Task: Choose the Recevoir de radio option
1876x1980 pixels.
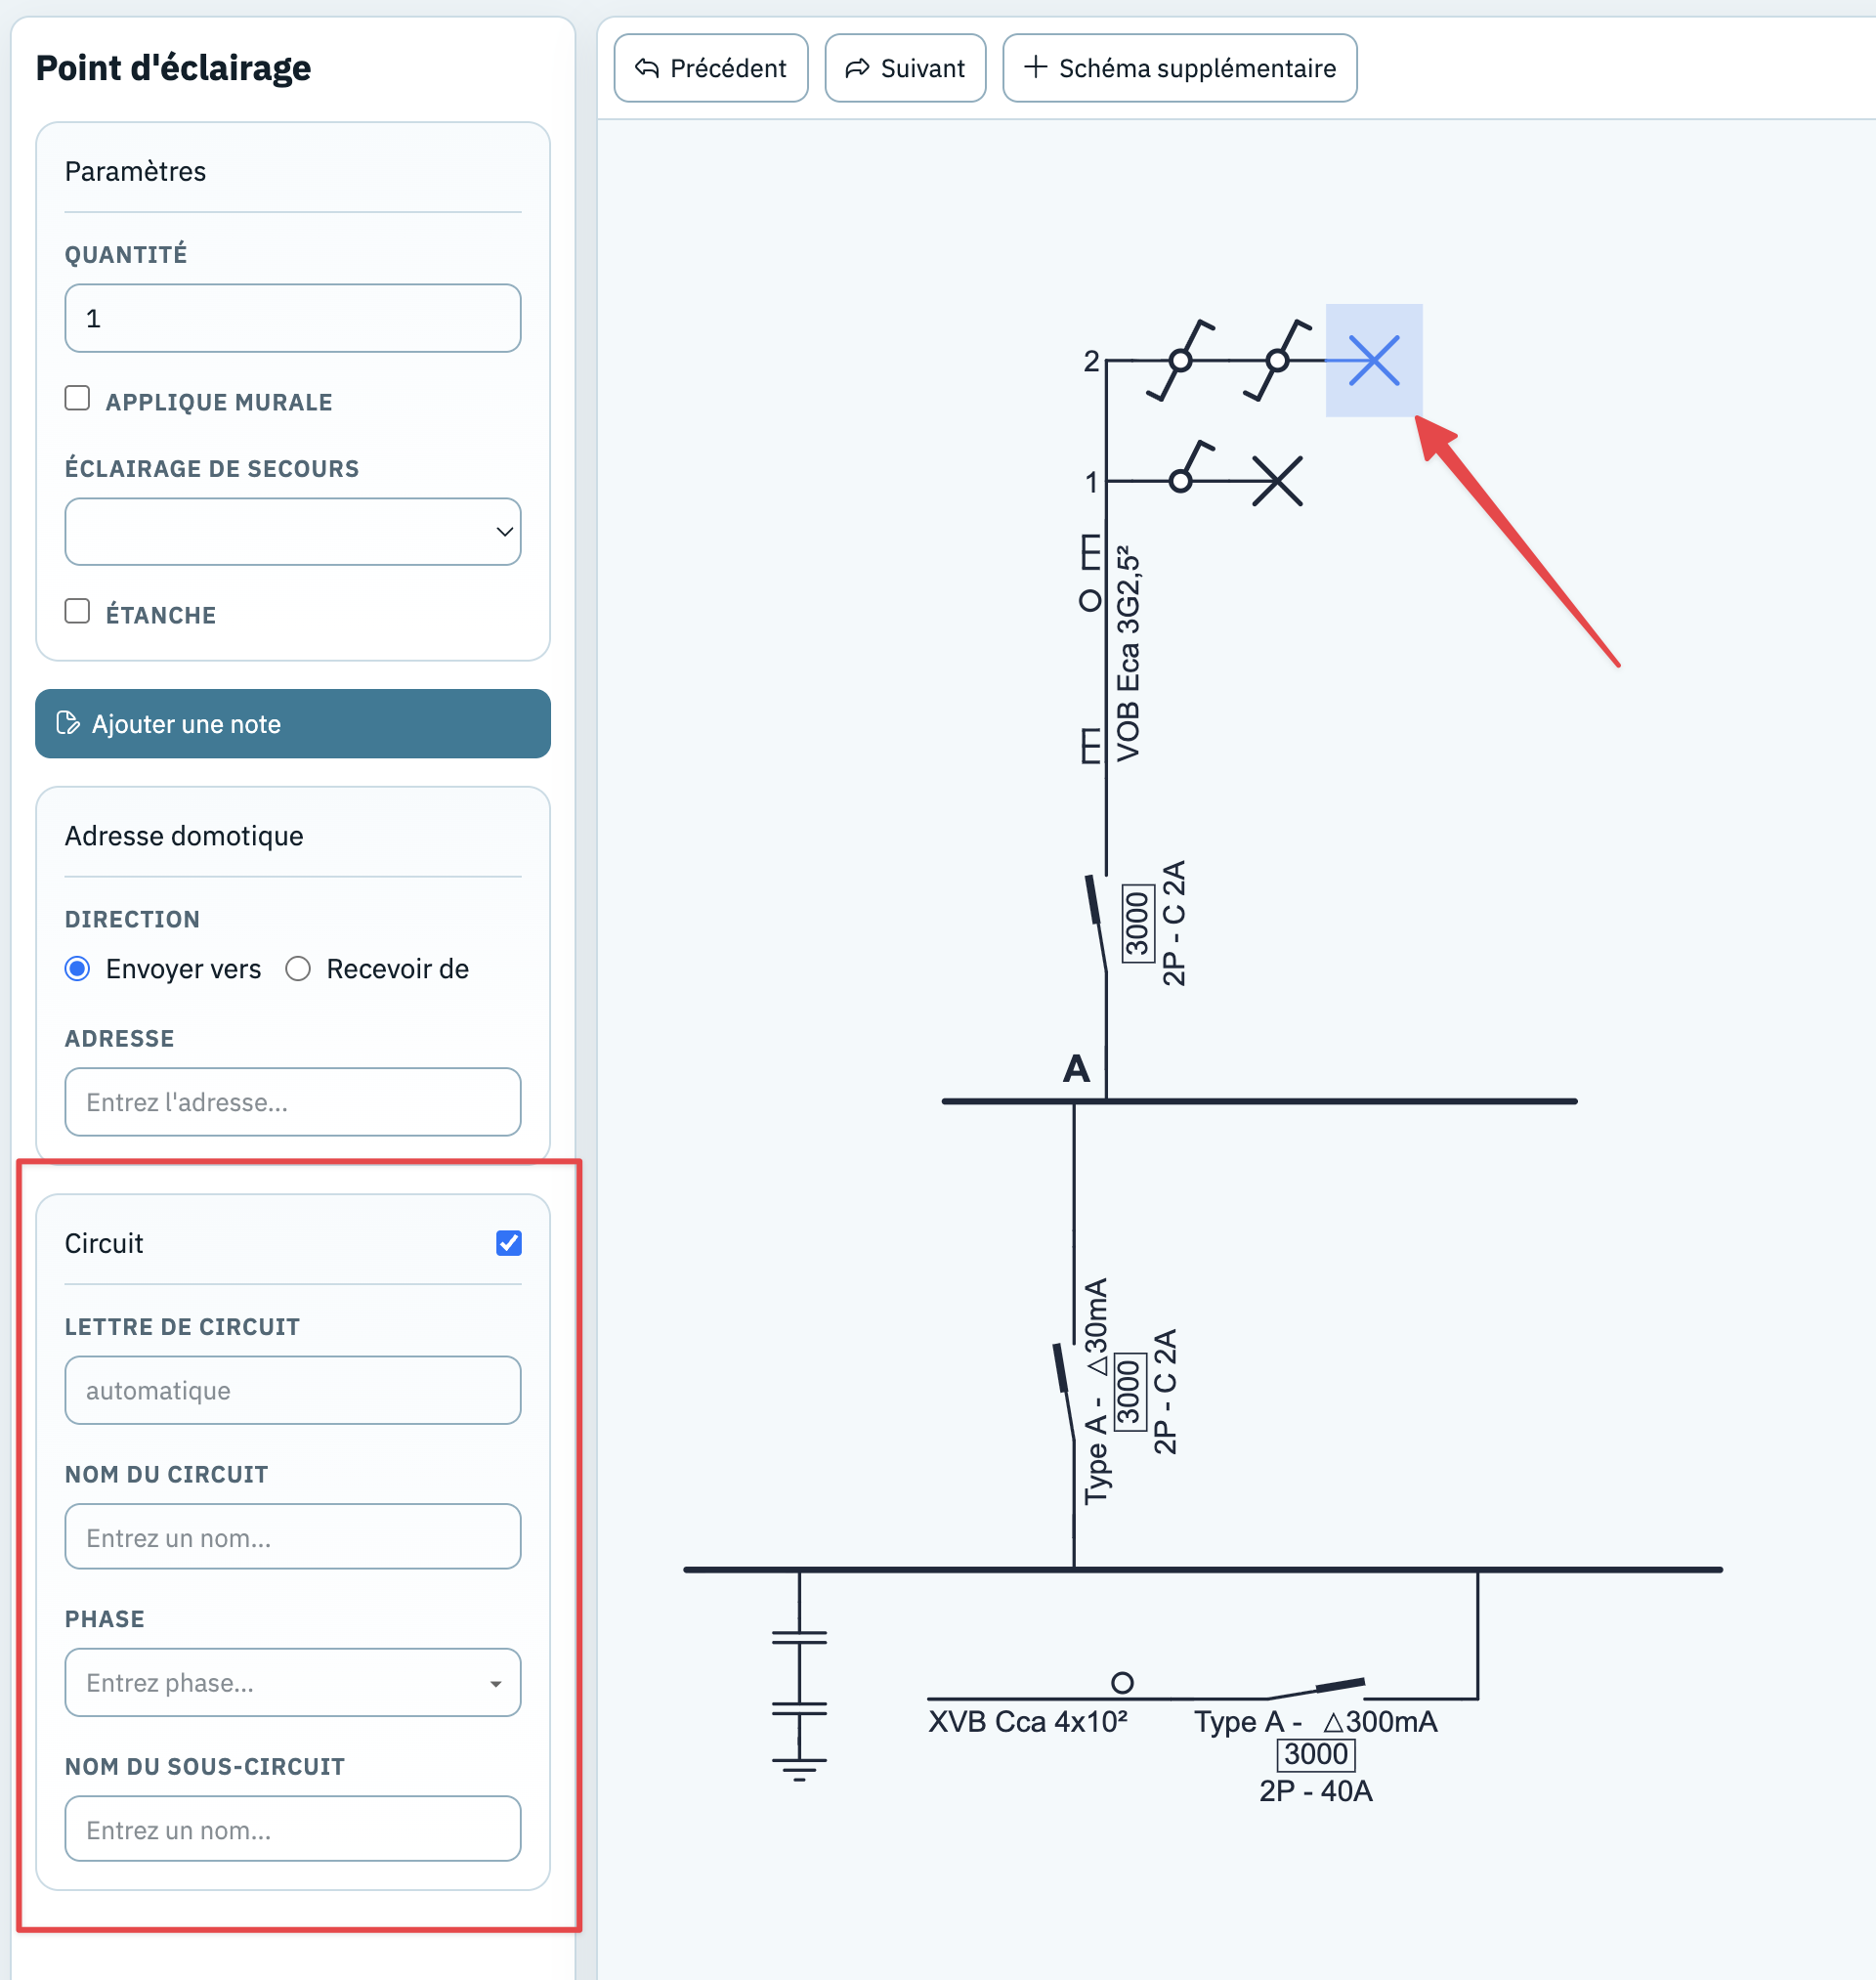Action: pos(298,969)
